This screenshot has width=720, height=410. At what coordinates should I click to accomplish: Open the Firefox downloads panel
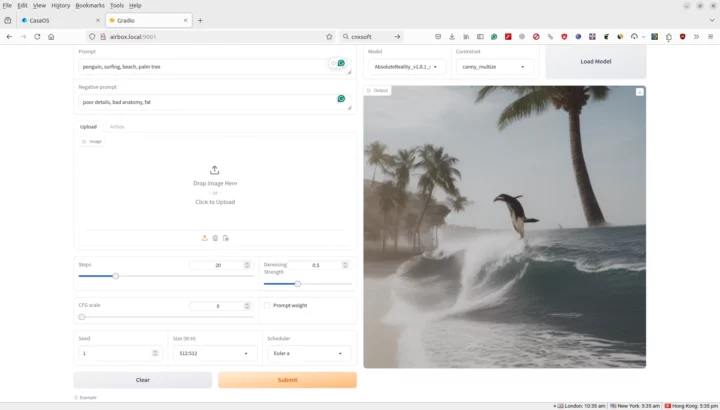452,37
